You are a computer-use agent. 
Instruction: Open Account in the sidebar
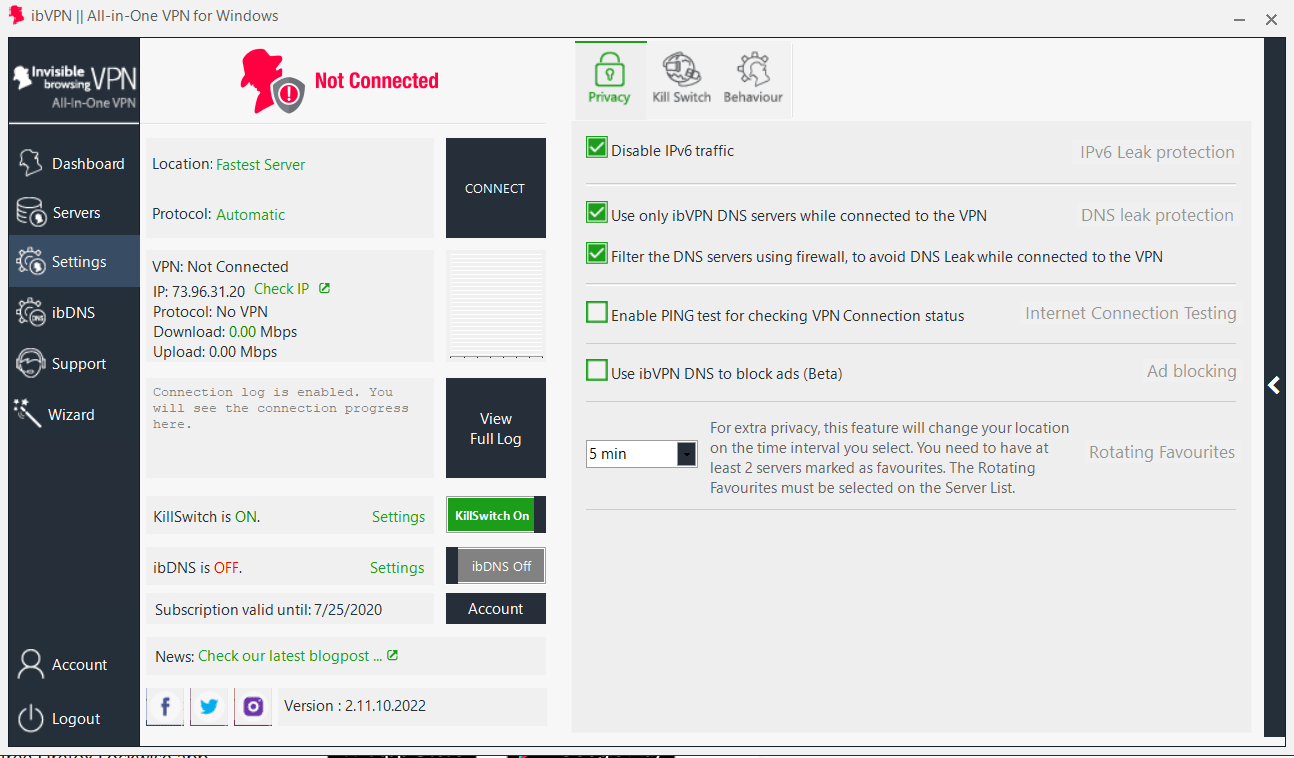tap(74, 664)
